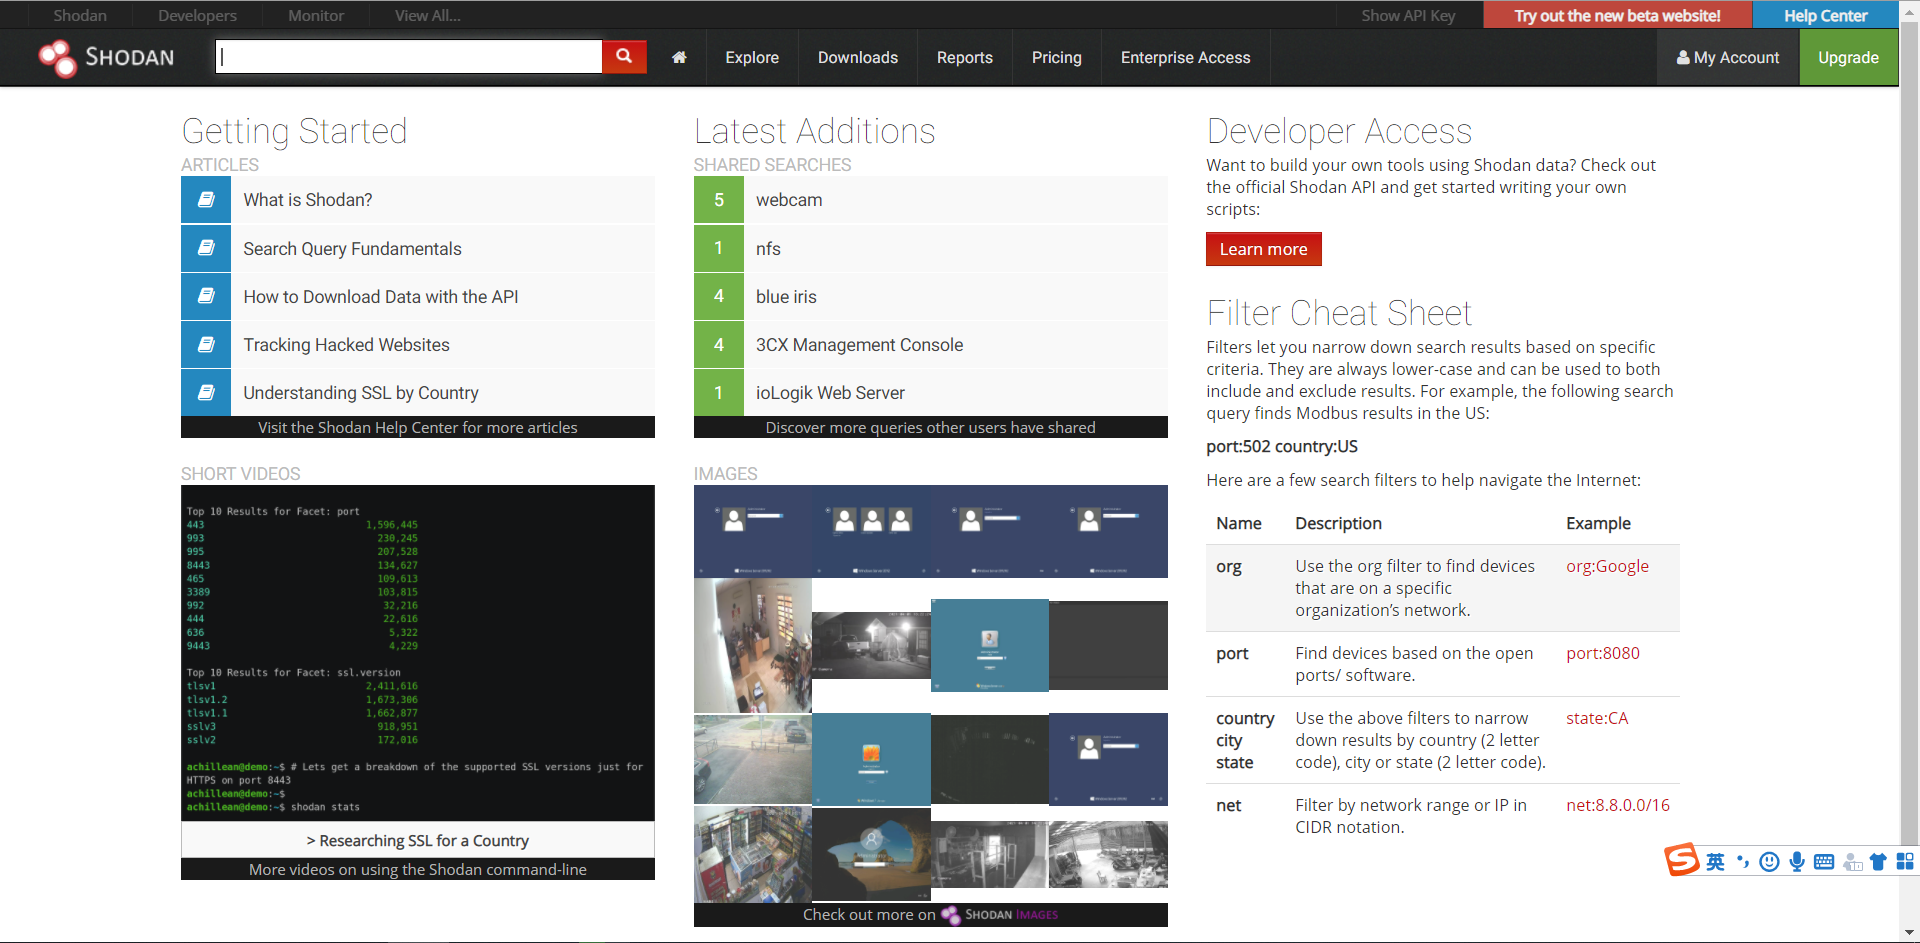
Task: Click the green Upgrade button
Action: pos(1849,58)
